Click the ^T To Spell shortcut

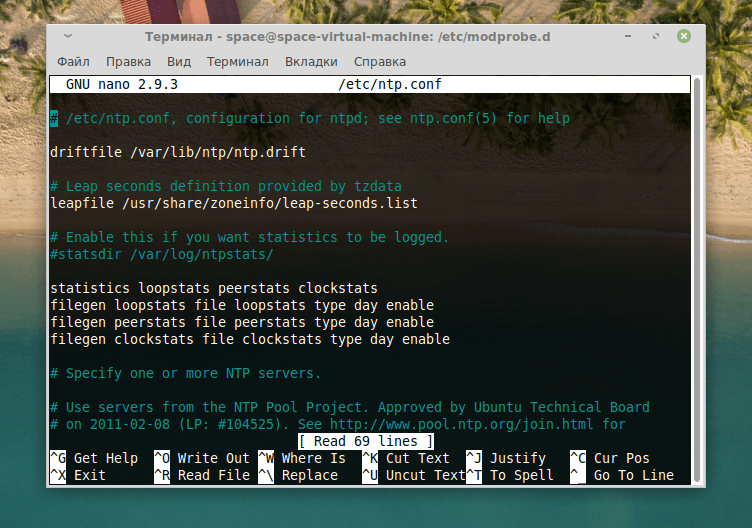coord(510,475)
